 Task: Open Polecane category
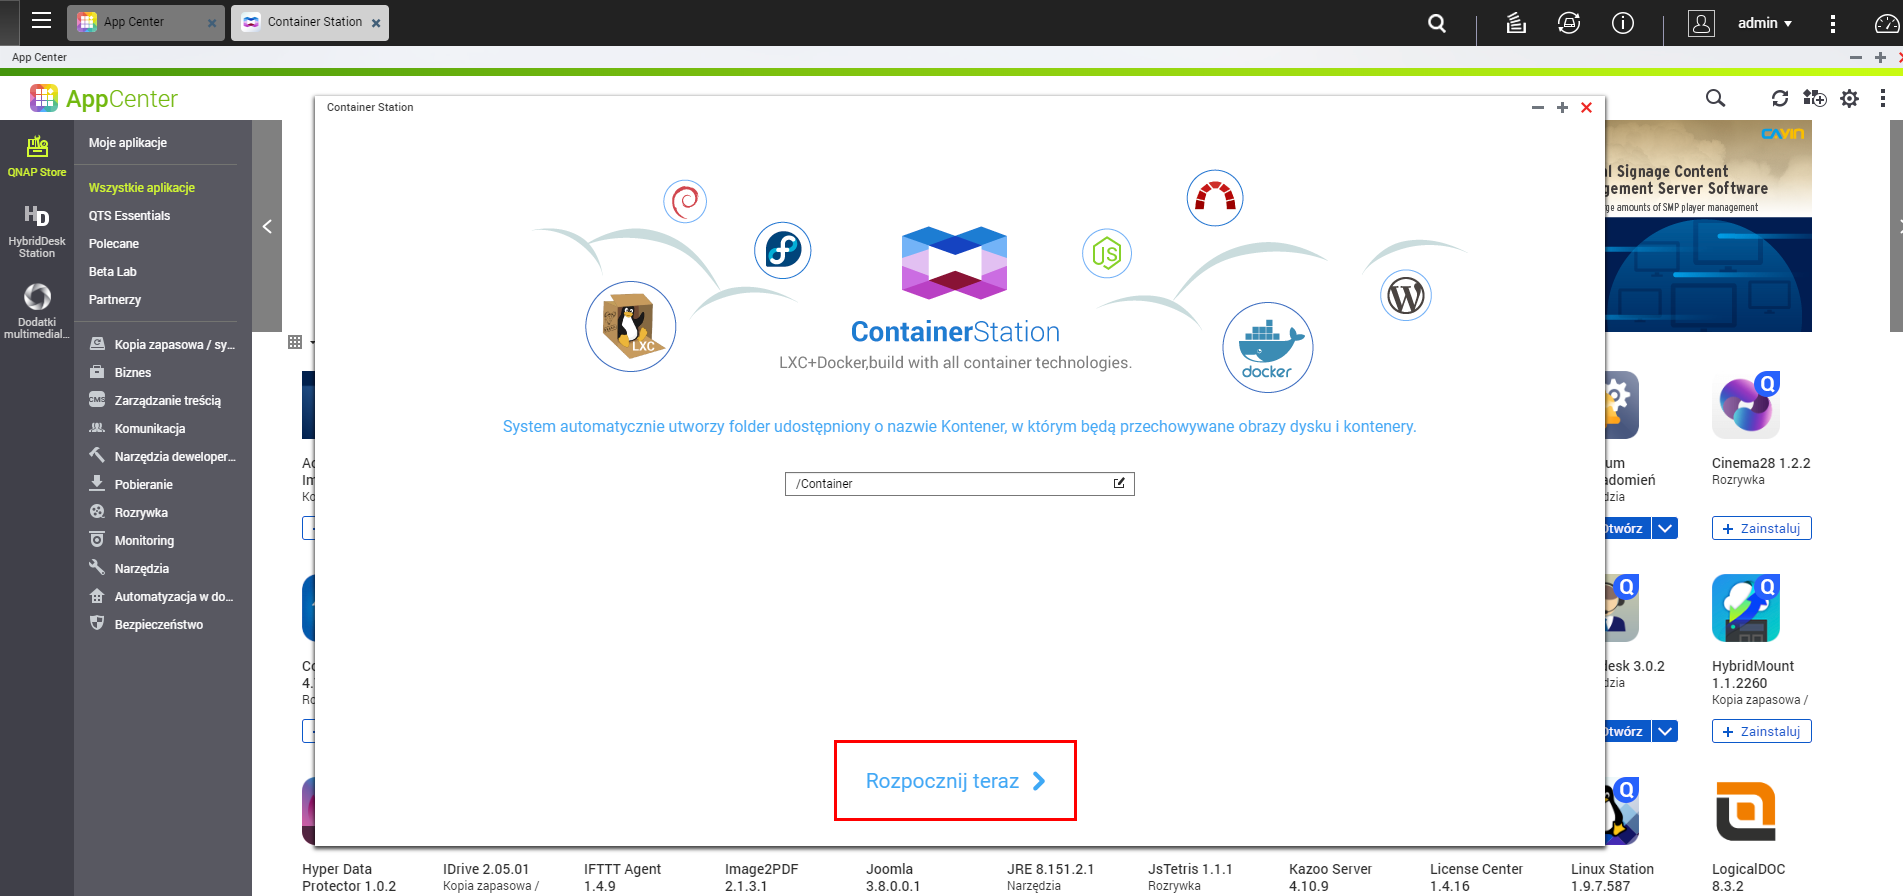point(114,244)
